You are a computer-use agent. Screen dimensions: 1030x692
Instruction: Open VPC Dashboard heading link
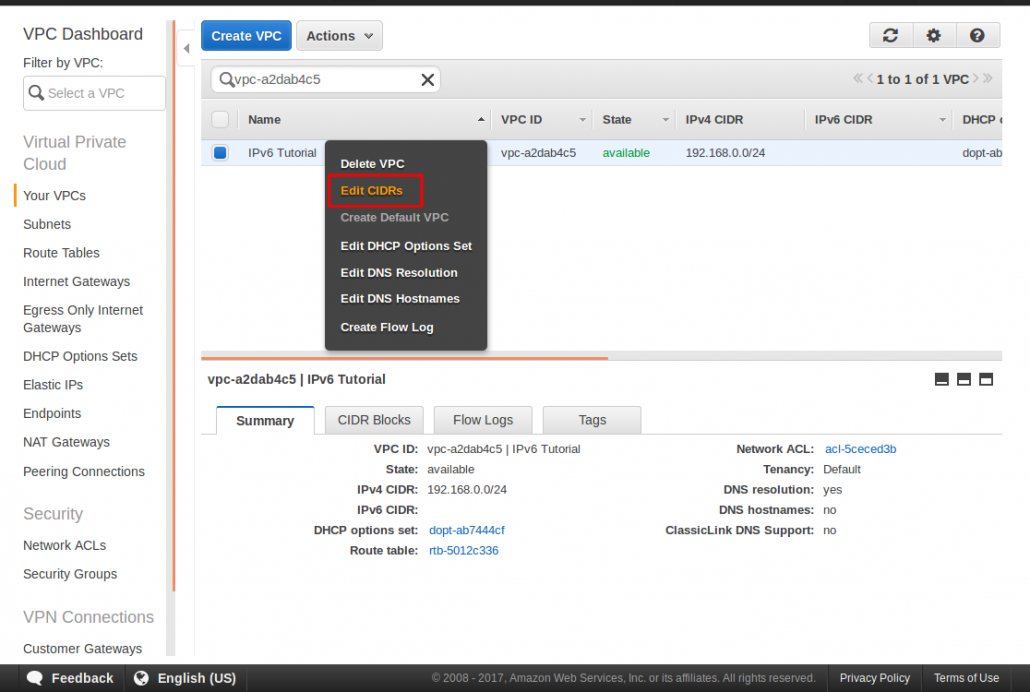point(83,34)
